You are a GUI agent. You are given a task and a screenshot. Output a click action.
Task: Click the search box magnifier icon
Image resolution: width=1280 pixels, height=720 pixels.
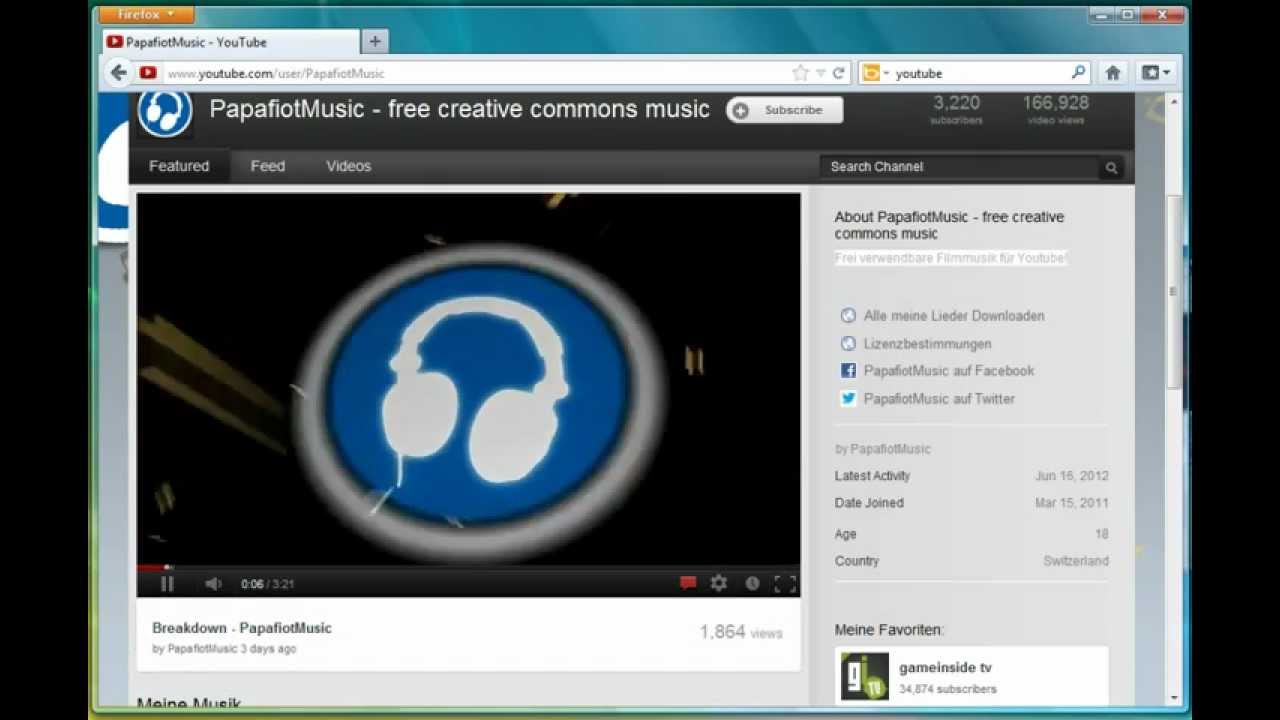click(x=1078, y=72)
